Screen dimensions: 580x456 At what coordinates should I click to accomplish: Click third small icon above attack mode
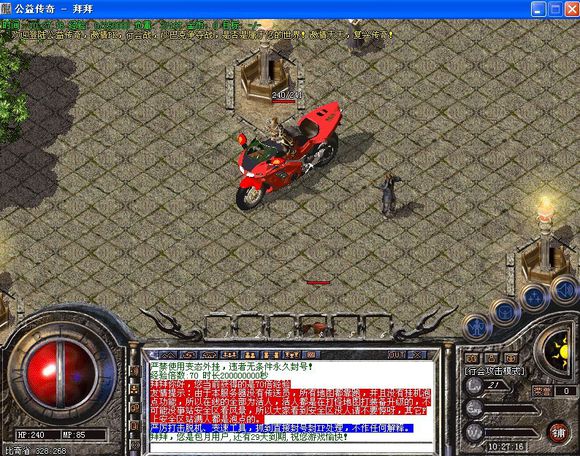pos(511,358)
